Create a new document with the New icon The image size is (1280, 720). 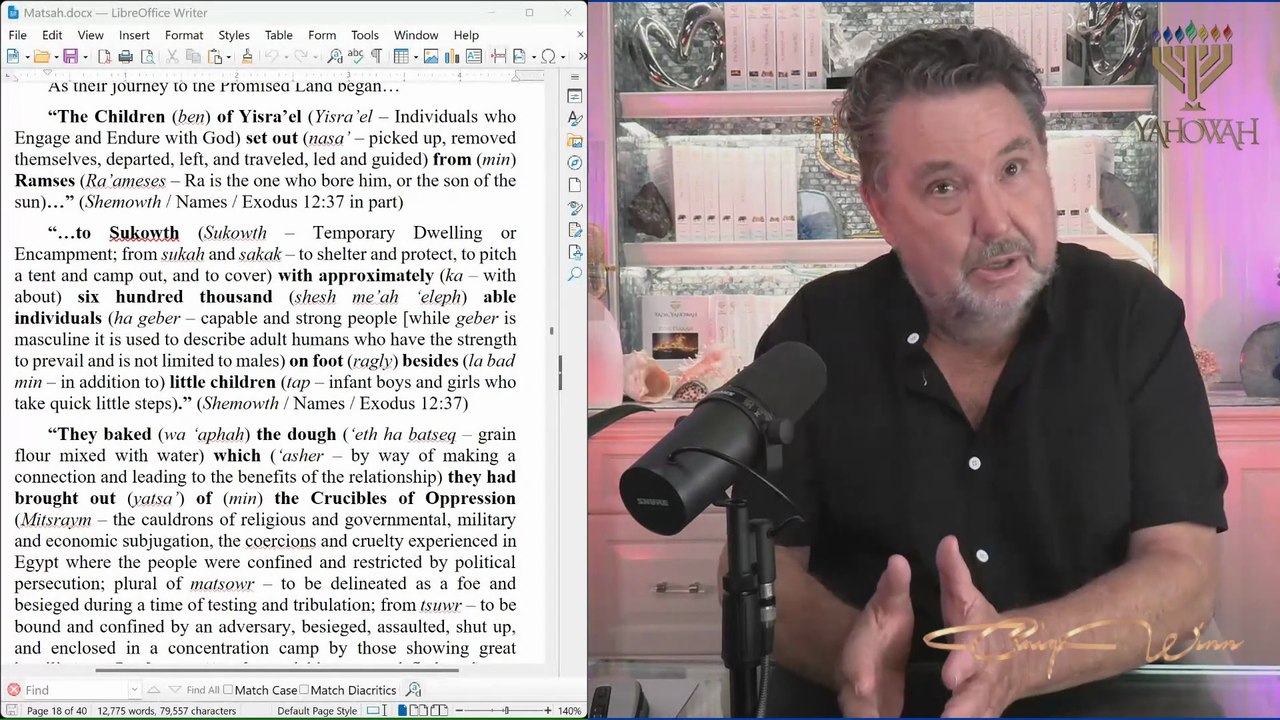(12, 57)
